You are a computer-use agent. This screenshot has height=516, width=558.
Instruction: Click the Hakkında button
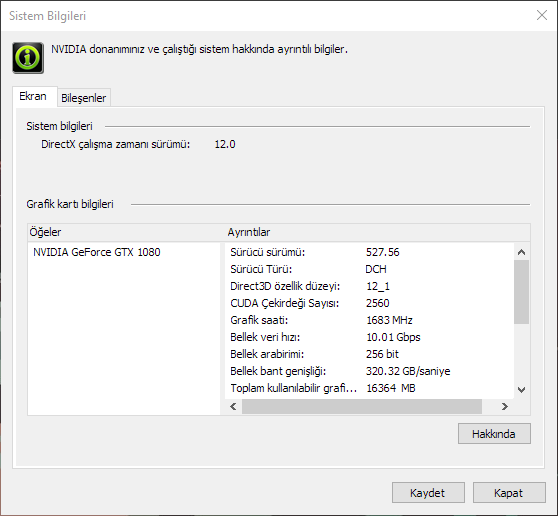494,433
